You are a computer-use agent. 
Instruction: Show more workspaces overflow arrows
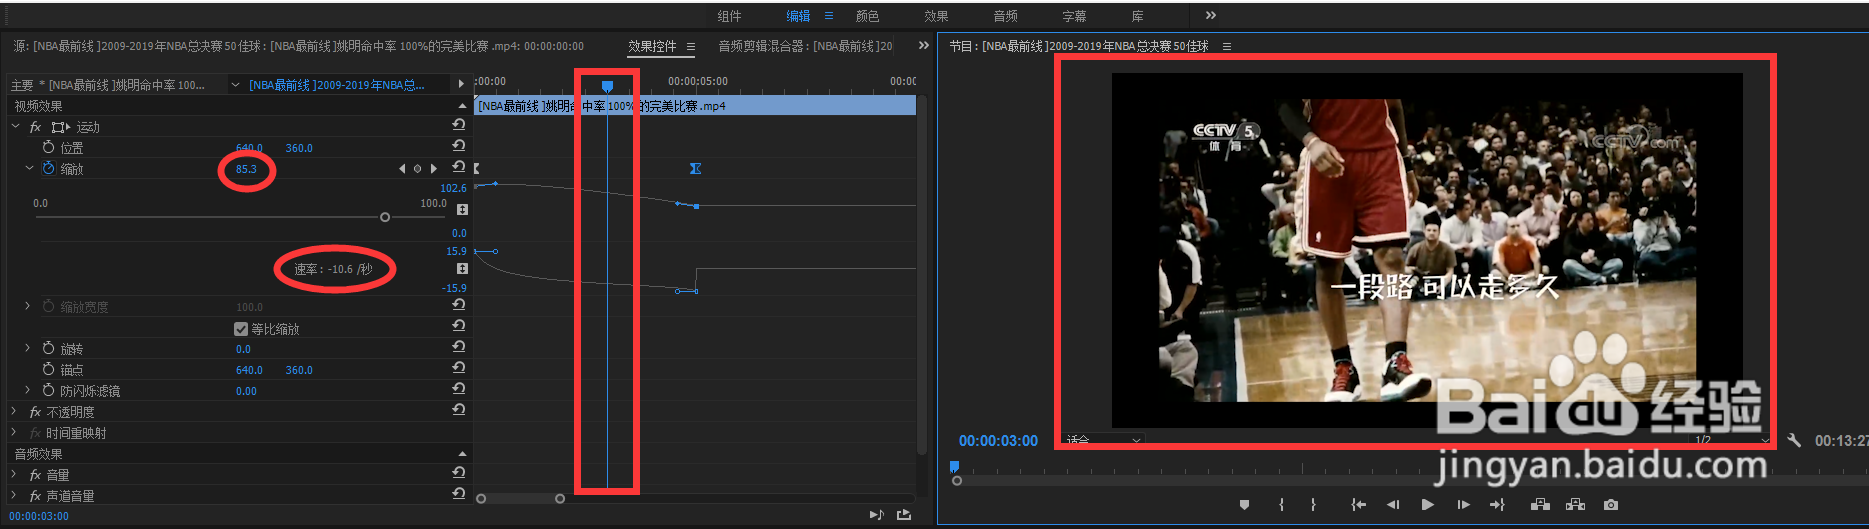1211,15
